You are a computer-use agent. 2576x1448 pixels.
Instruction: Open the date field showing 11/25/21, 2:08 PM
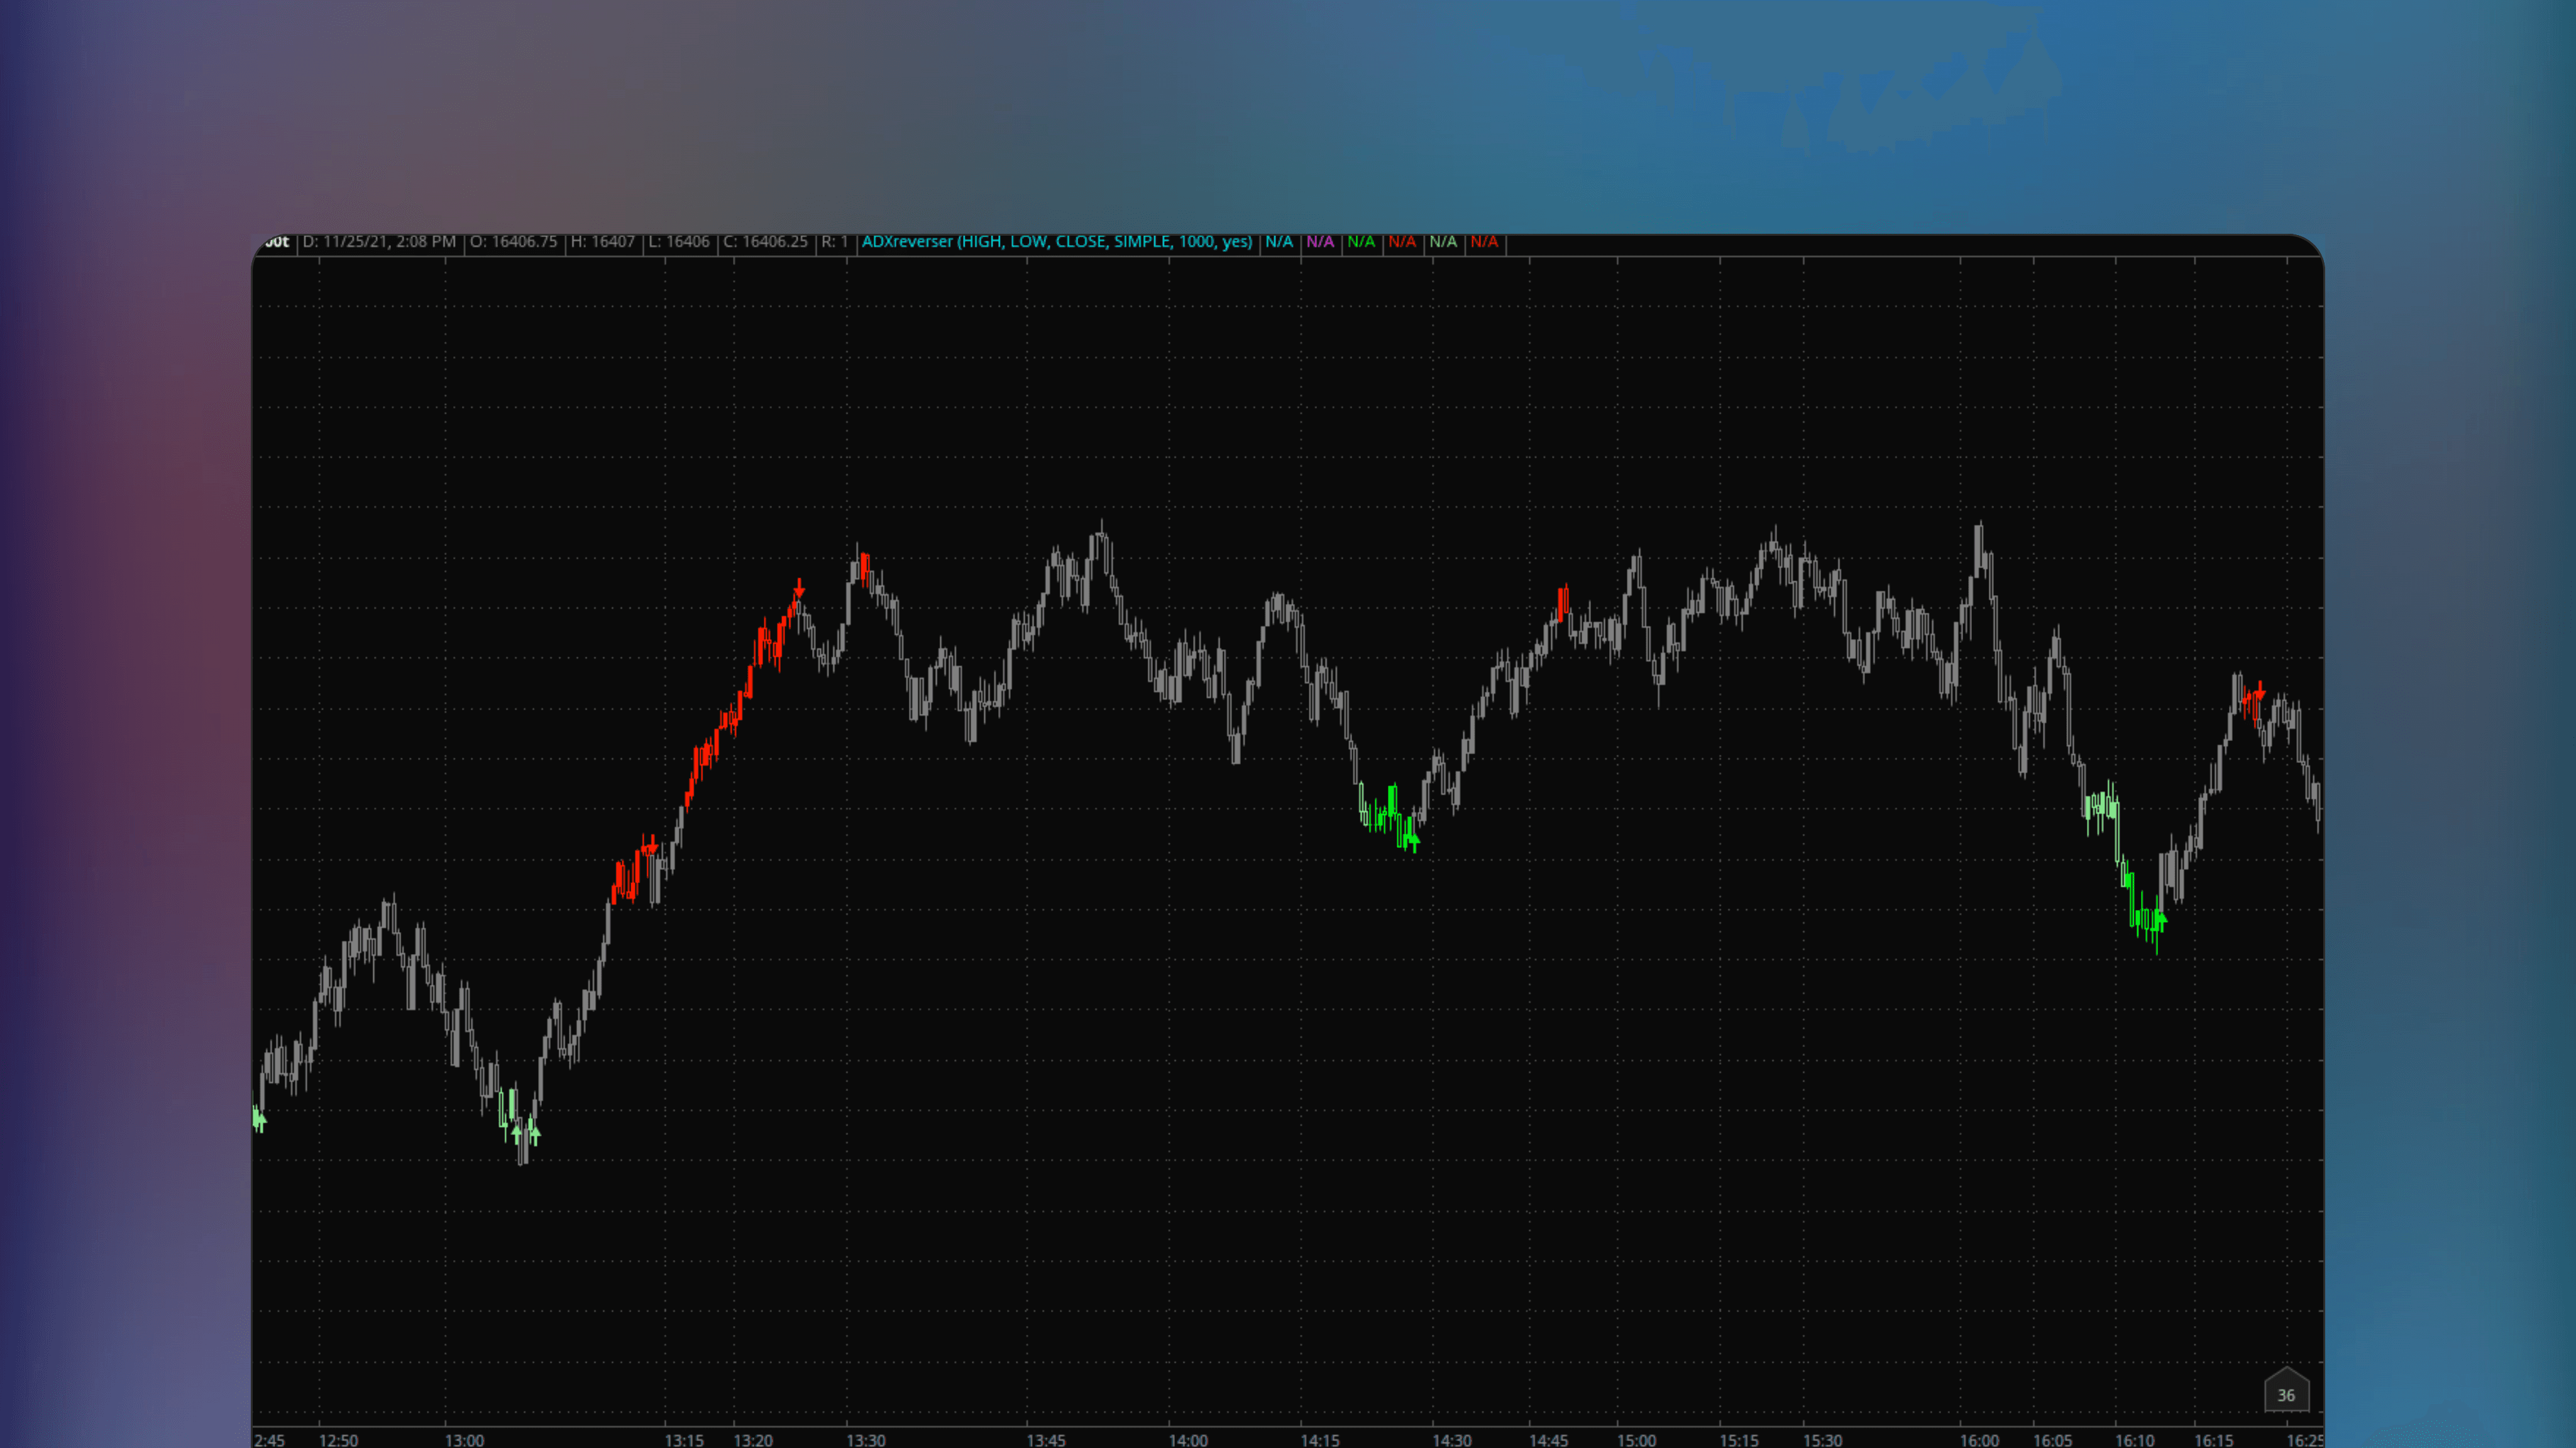tap(380, 242)
